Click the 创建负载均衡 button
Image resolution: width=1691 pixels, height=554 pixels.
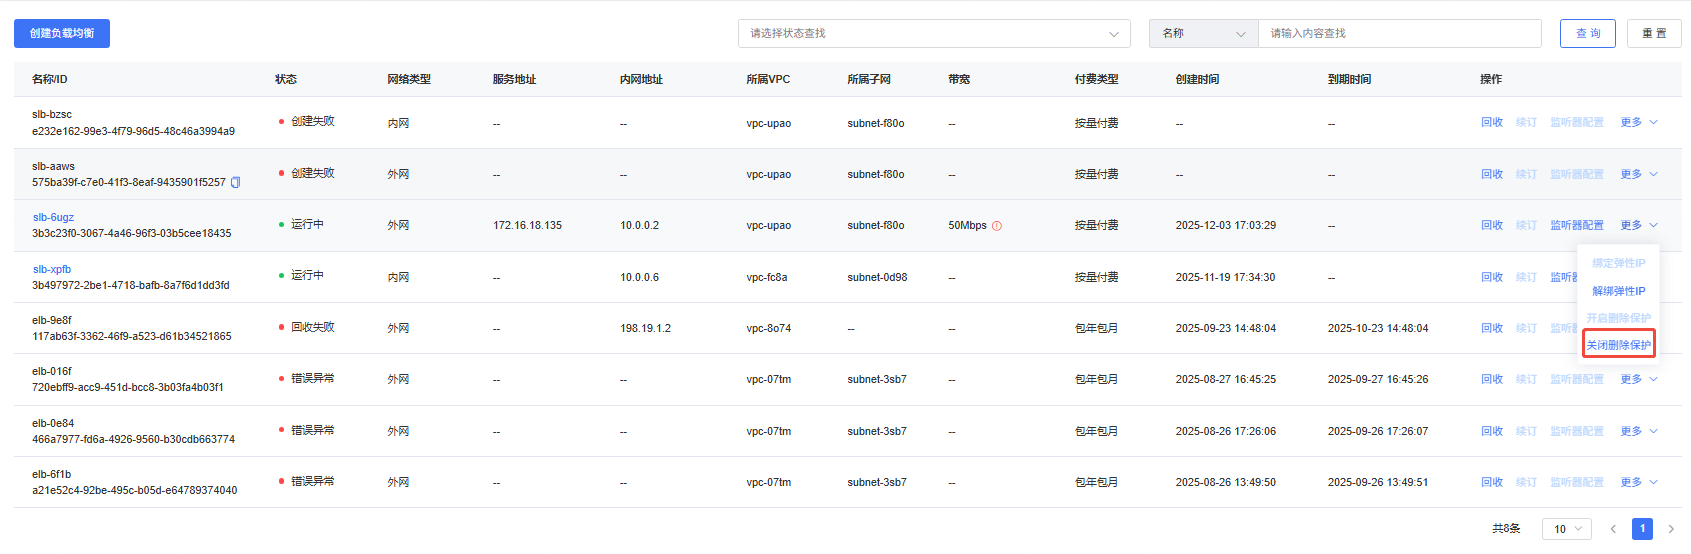pos(62,34)
